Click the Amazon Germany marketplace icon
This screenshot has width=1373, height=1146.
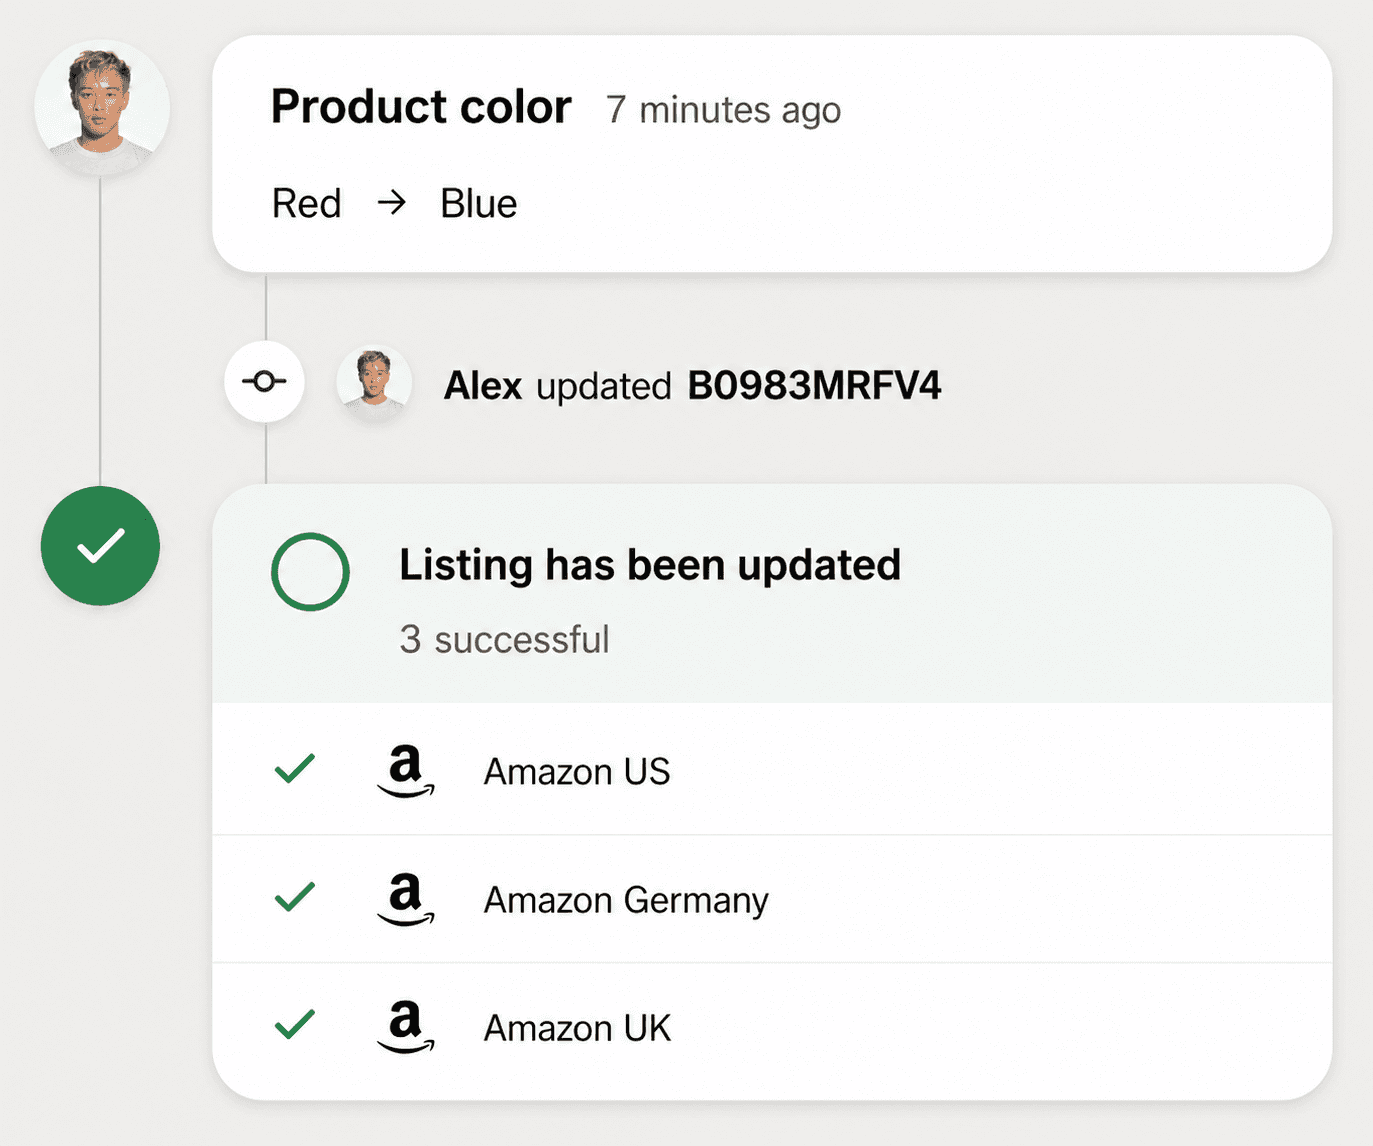click(x=406, y=899)
